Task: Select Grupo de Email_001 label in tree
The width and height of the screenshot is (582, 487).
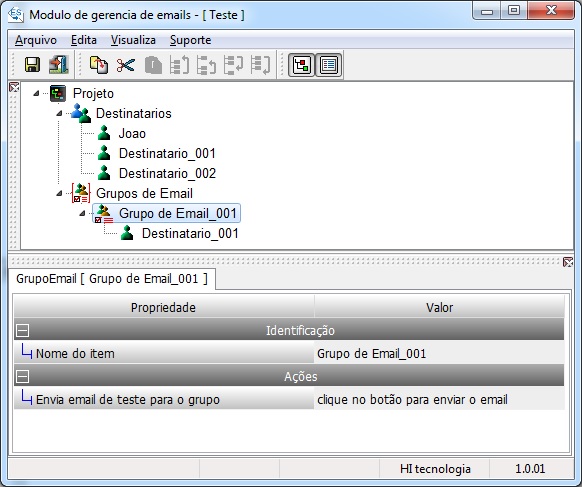Action: [178, 213]
